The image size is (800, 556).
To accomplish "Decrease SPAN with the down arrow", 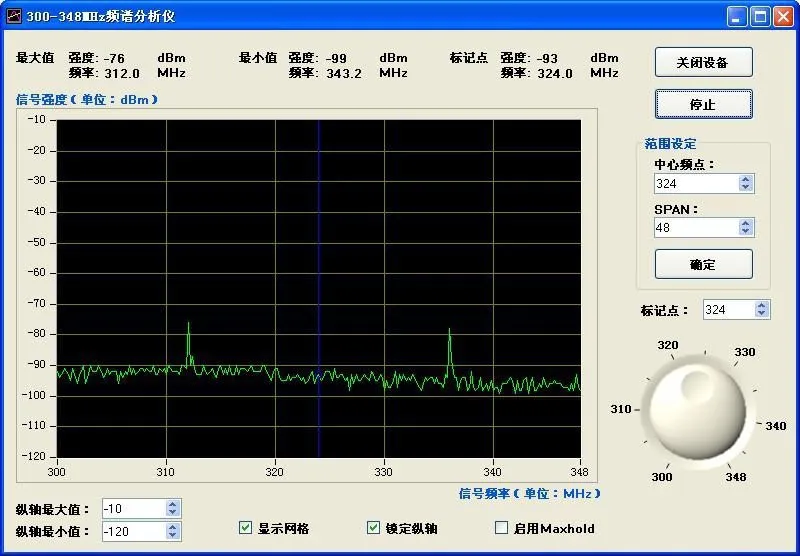I will pos(745,232).
